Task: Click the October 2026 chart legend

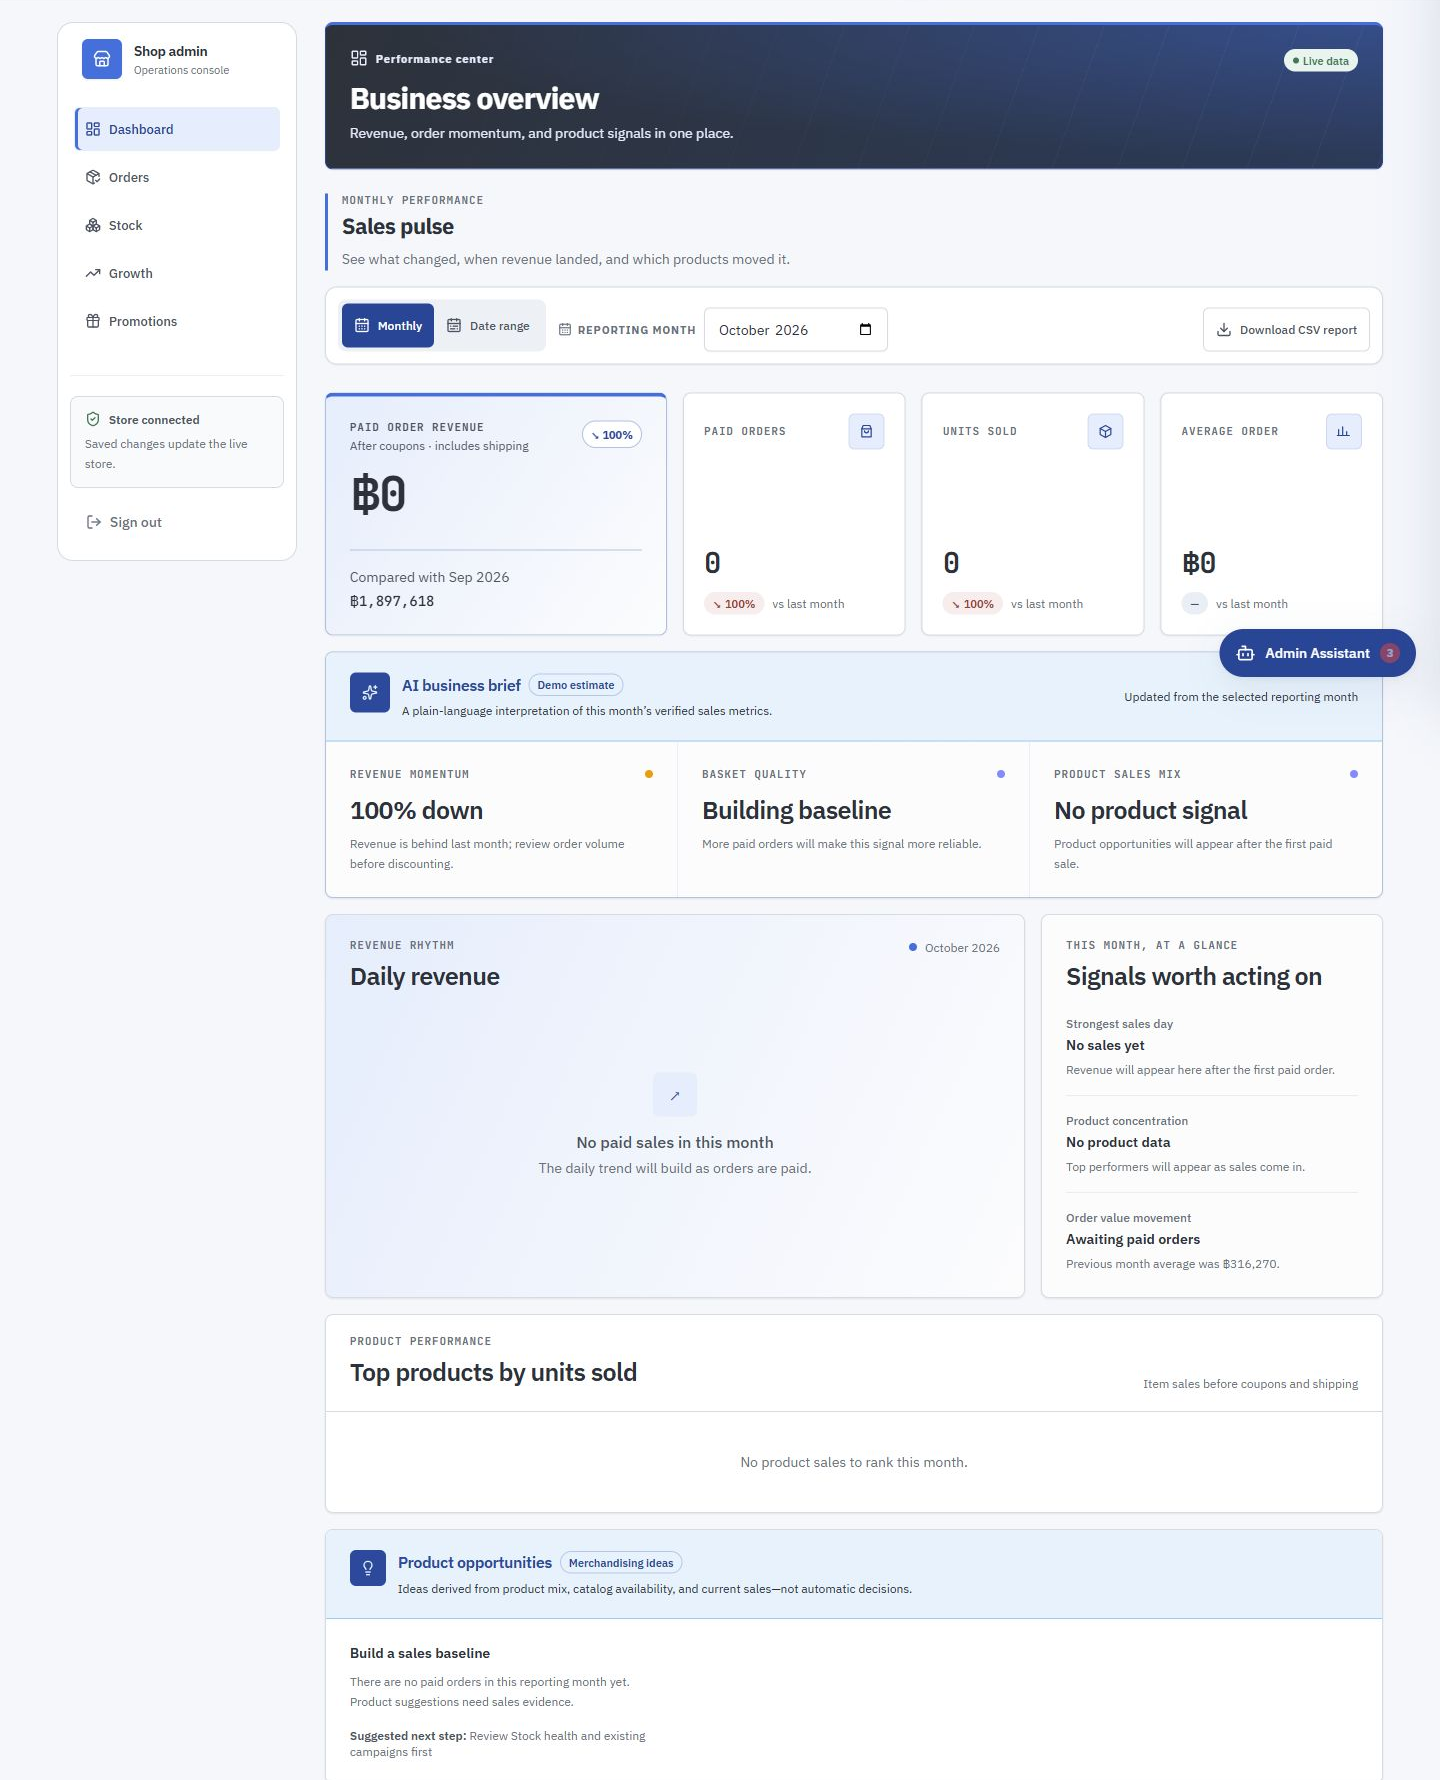Action: click(x=954, y=948)
